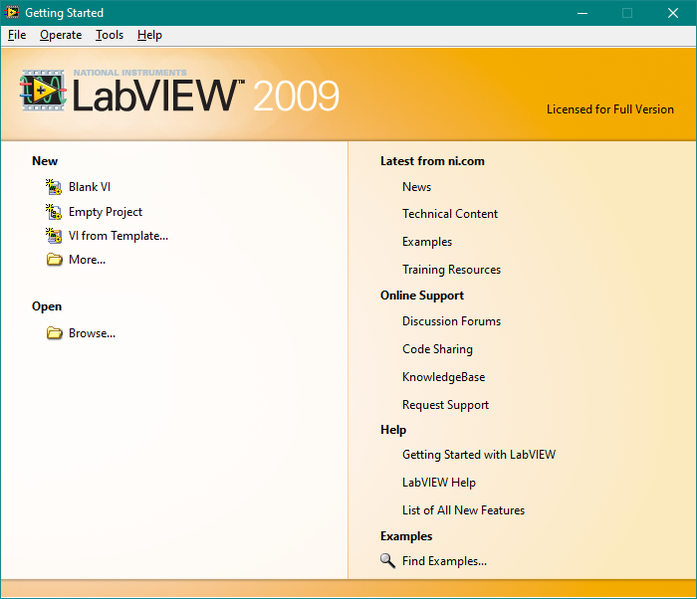Open Examples link under Latest from ni.com

[427, 242]
